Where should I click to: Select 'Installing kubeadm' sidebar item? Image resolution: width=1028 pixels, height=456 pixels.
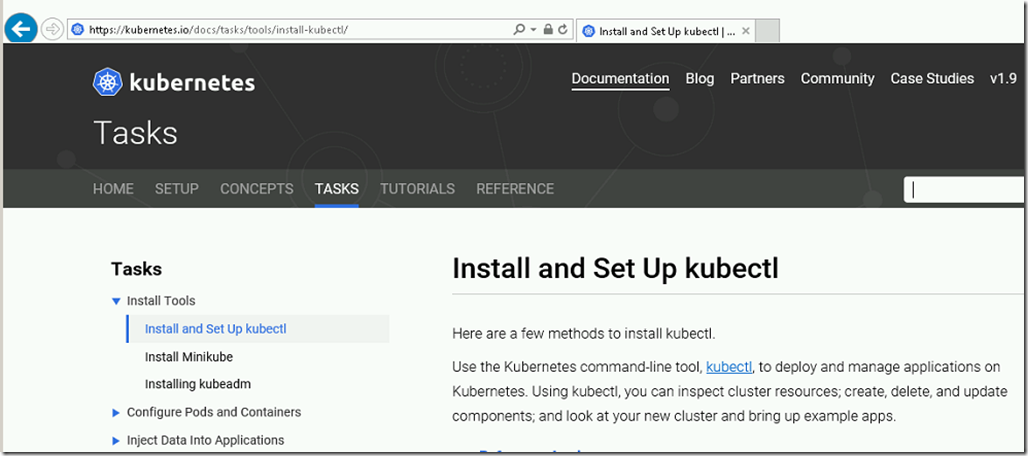197,384
